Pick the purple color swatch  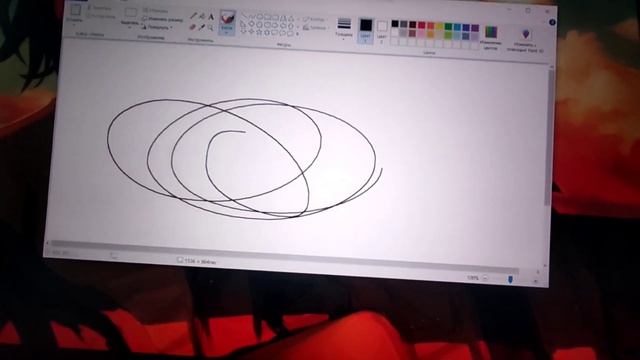[475, 28]
